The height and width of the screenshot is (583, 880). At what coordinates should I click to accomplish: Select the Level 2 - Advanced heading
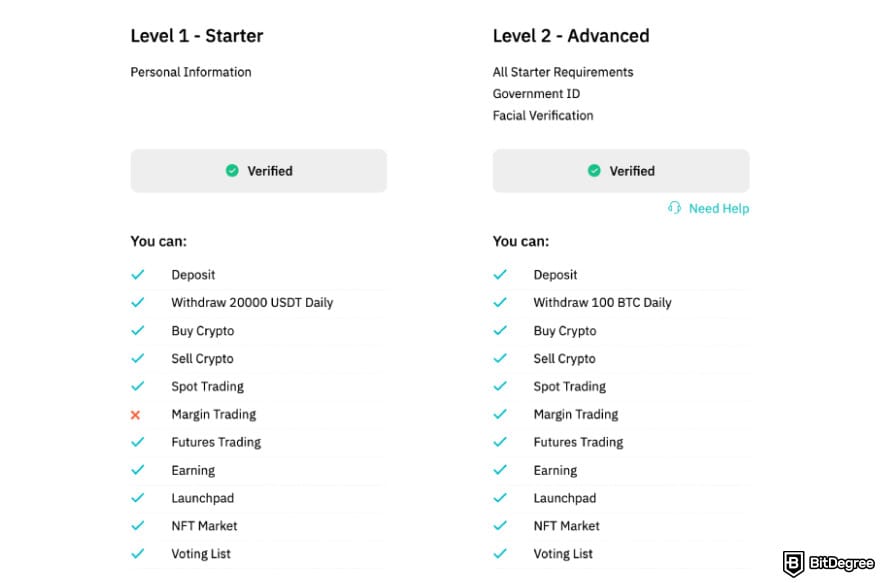coord(571,36)
